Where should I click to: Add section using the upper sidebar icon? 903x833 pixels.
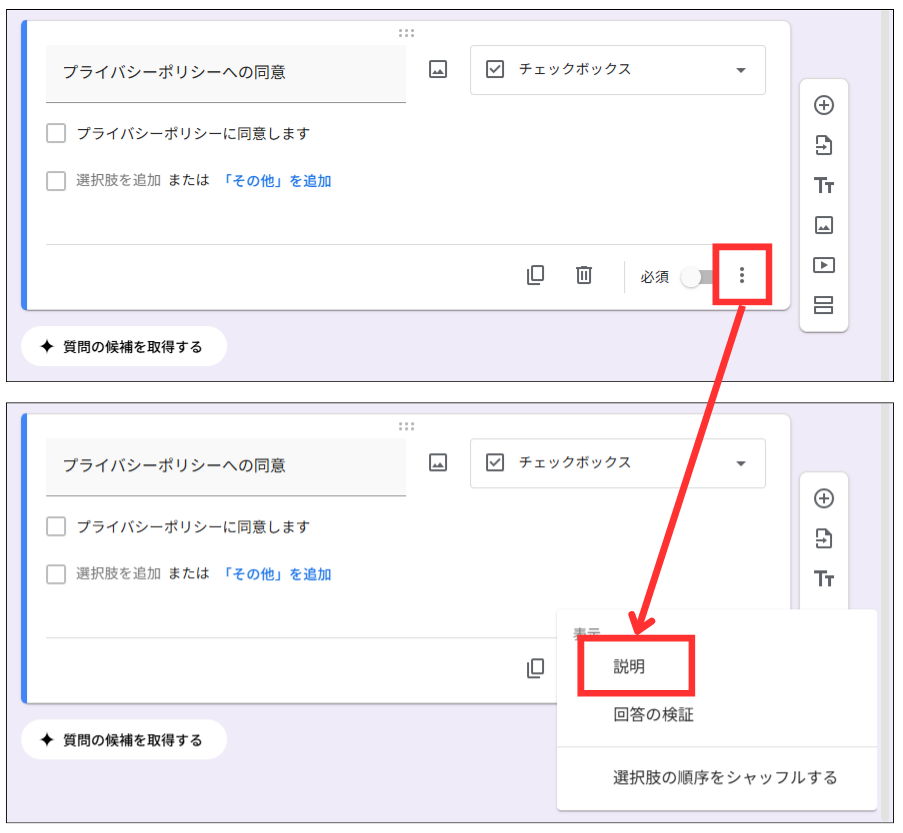824,305
